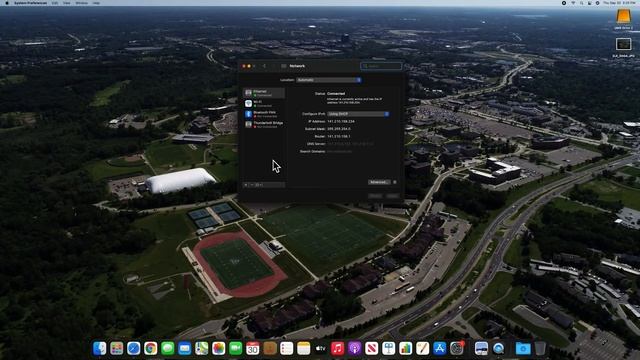Image resolution: width=640 pixels, height=360 pixels.
Task: Open Photos from the Dock
Action: (219, 348)
